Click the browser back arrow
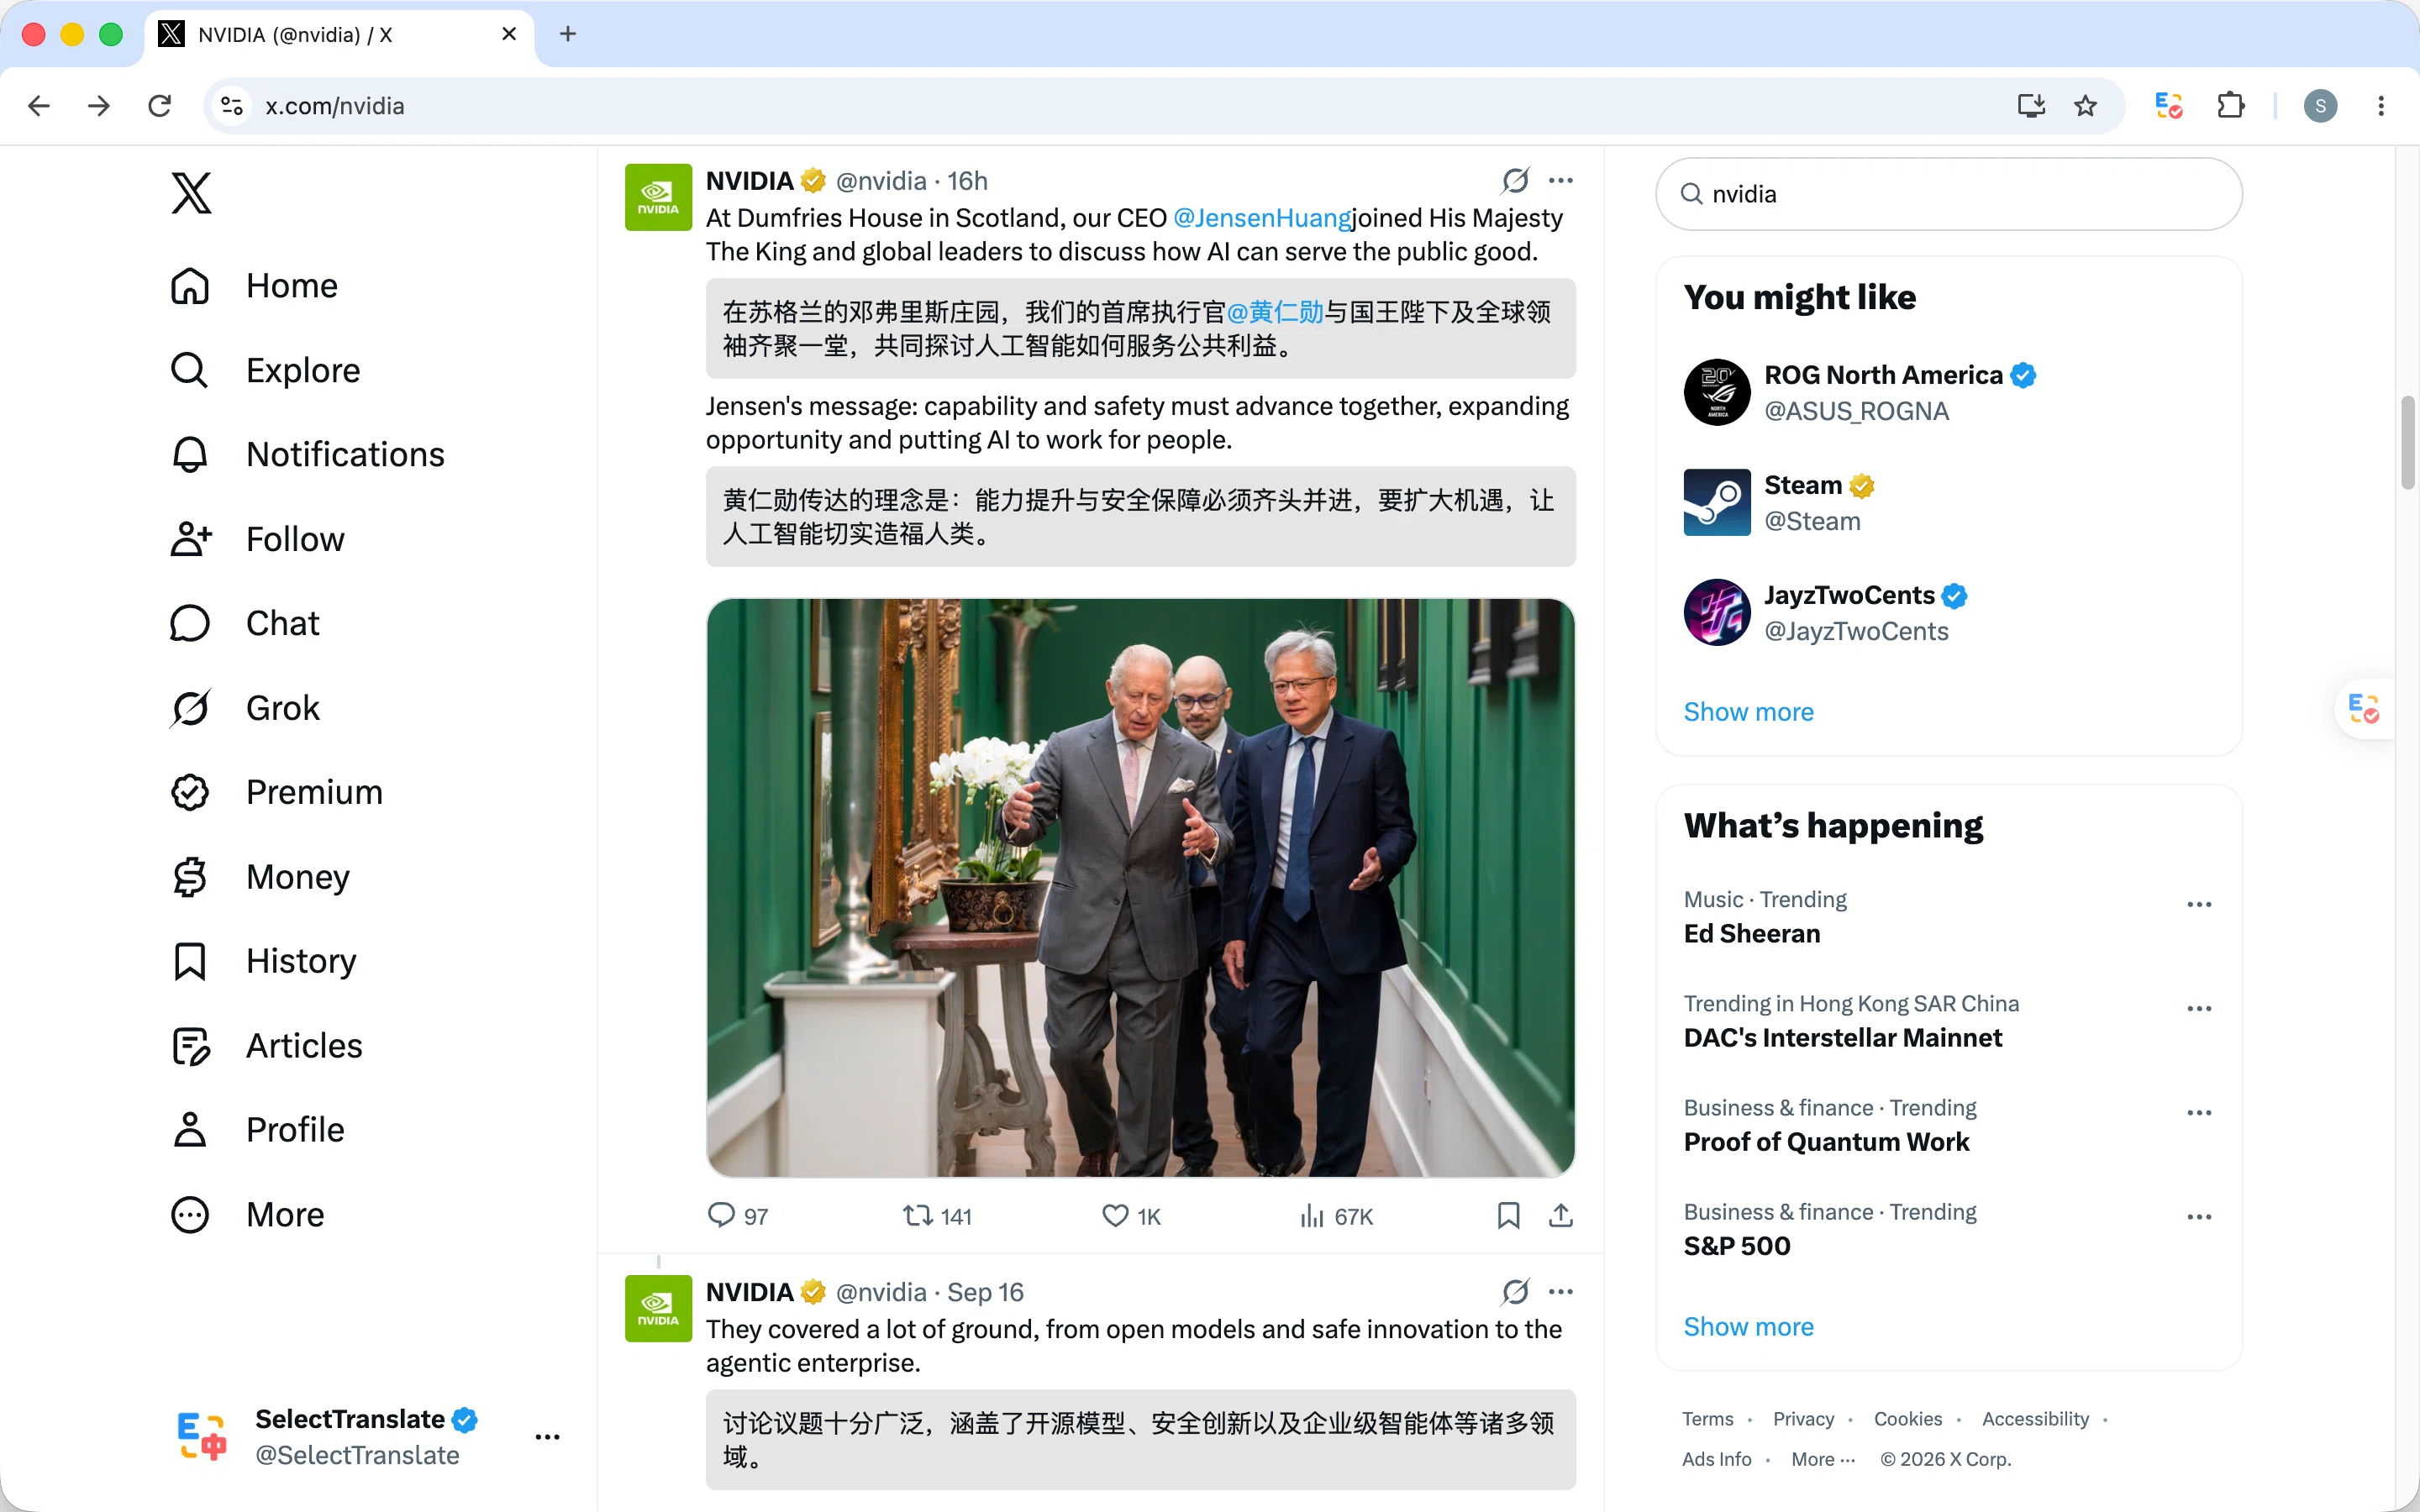2420x1512 pixels. pos(39,106)
